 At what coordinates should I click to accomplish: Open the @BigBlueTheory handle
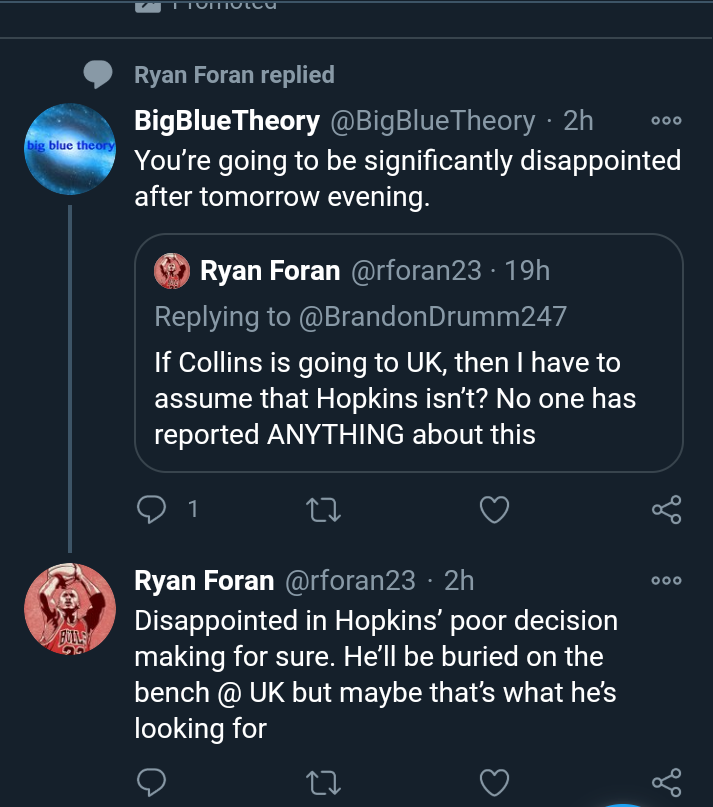(x=432, y=121)
